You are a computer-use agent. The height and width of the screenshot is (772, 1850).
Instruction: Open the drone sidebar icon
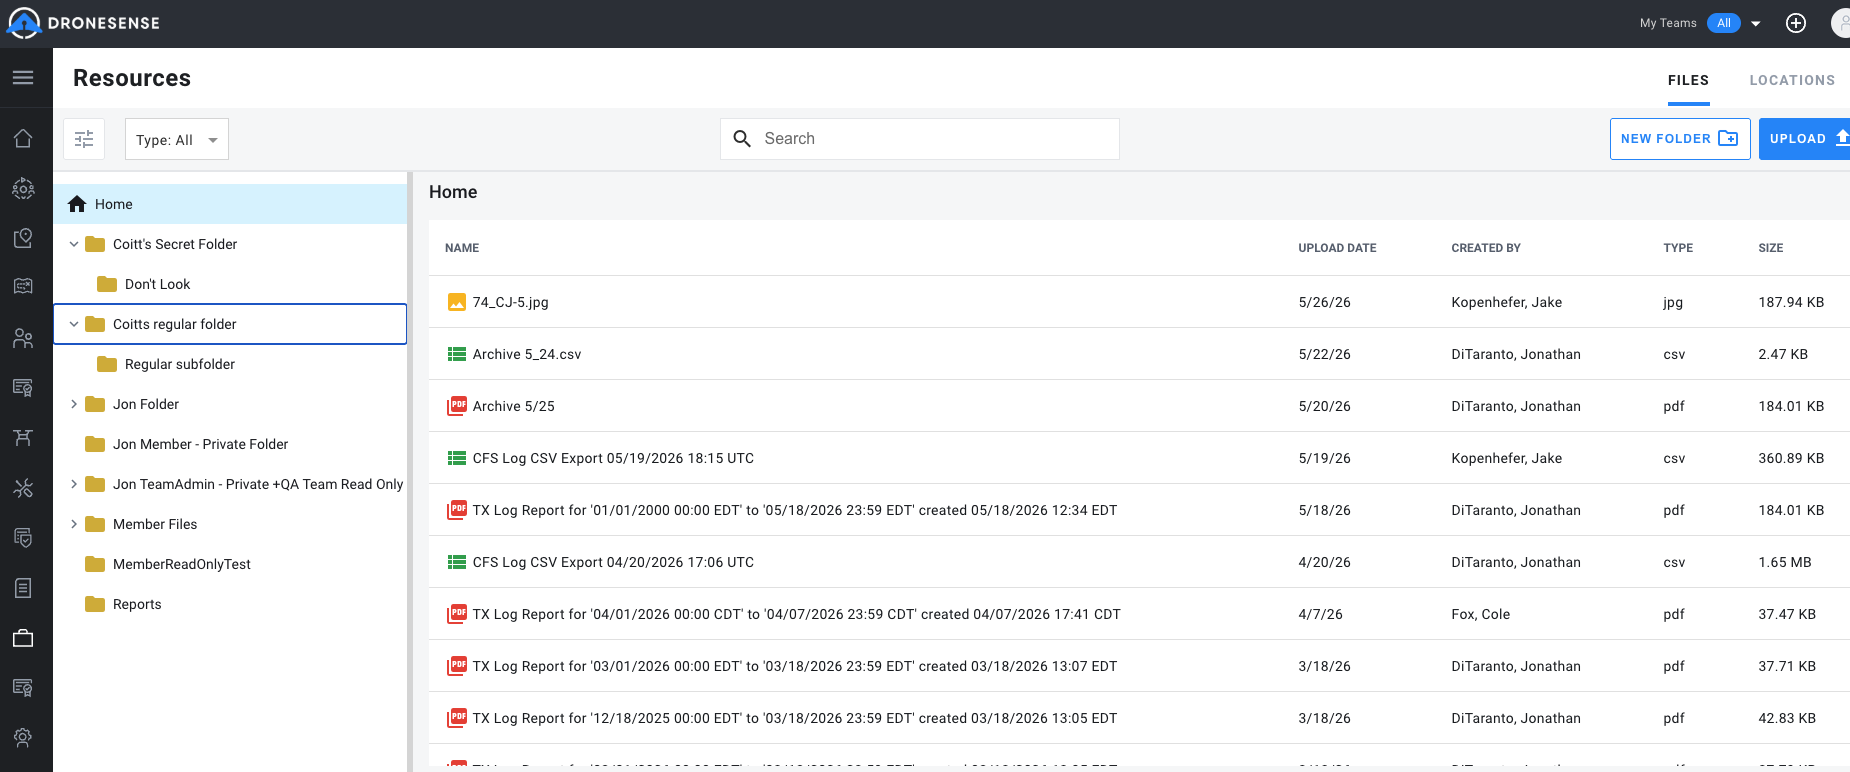tap(23, 437)
